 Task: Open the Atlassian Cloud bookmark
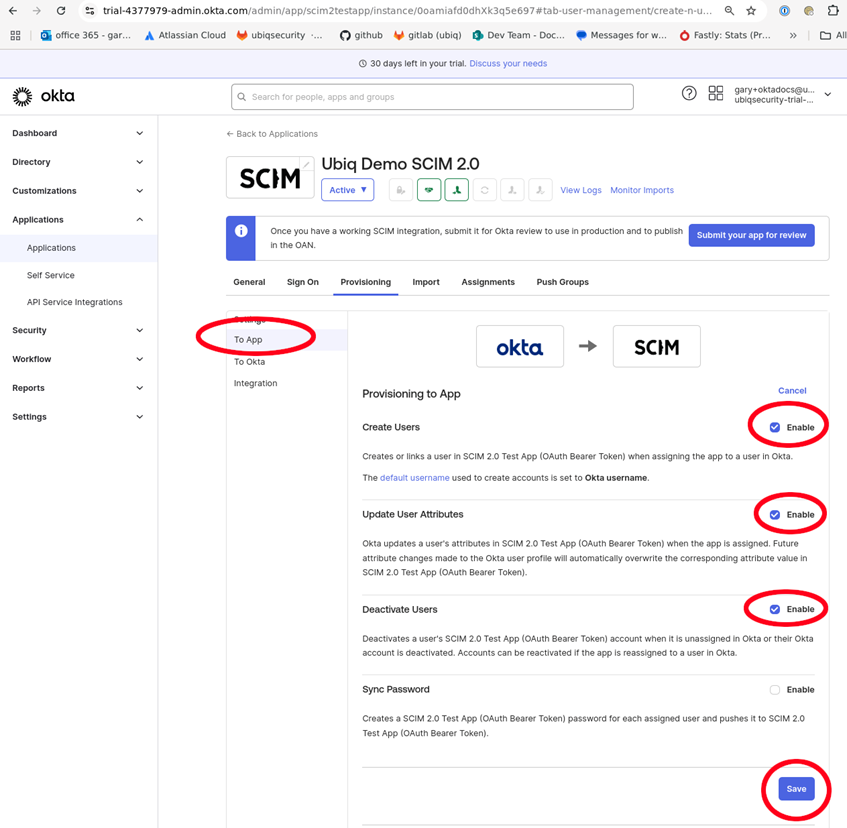[185, 35]
